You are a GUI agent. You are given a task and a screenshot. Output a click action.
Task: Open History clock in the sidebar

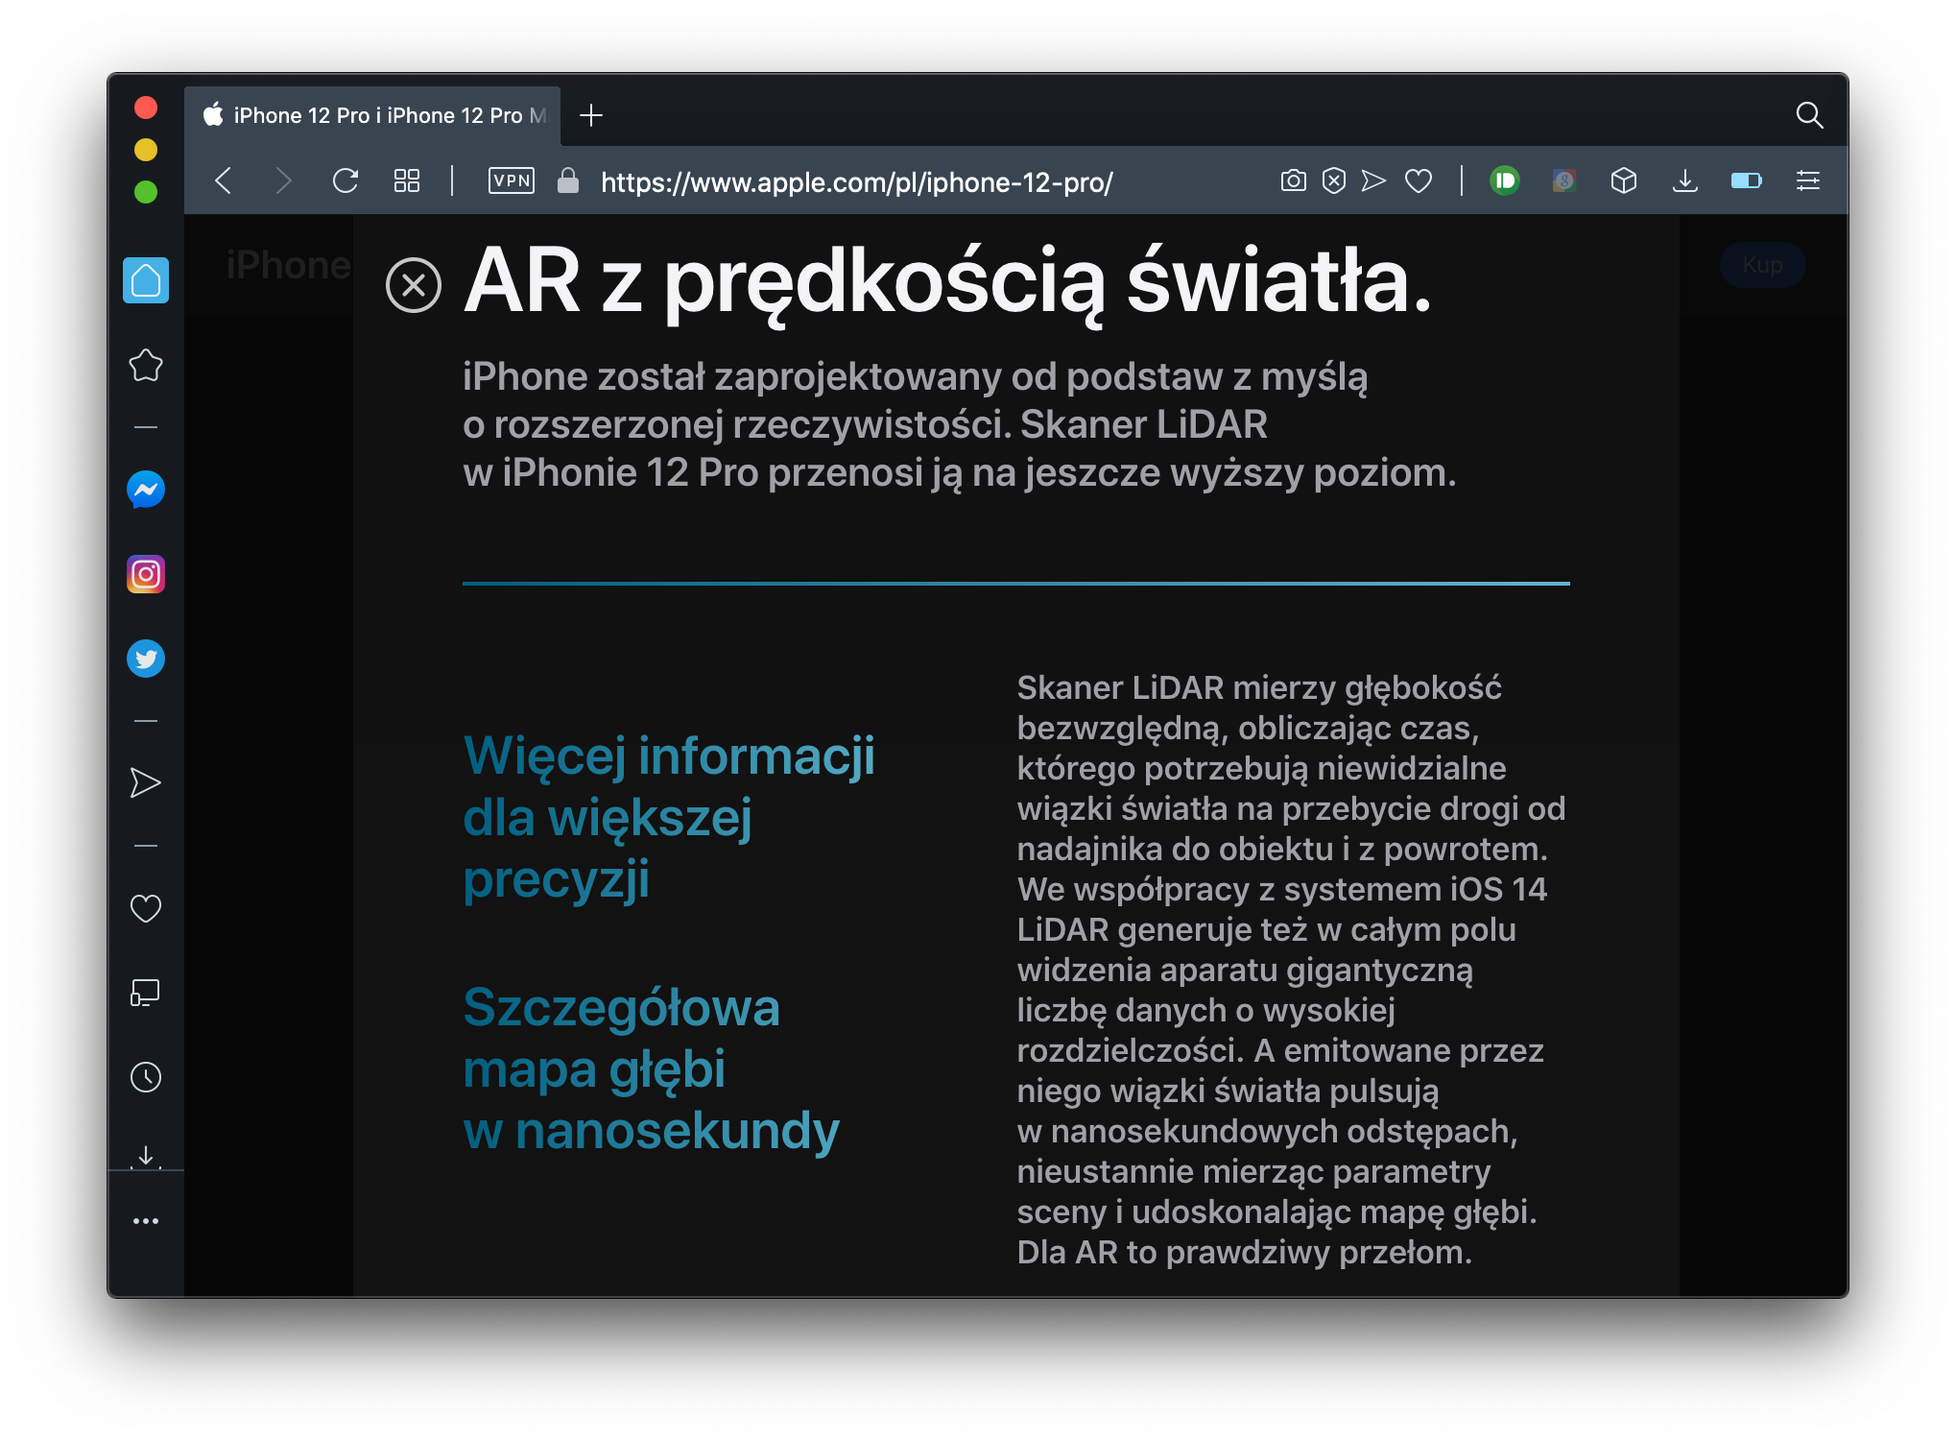click(146, 1077)
